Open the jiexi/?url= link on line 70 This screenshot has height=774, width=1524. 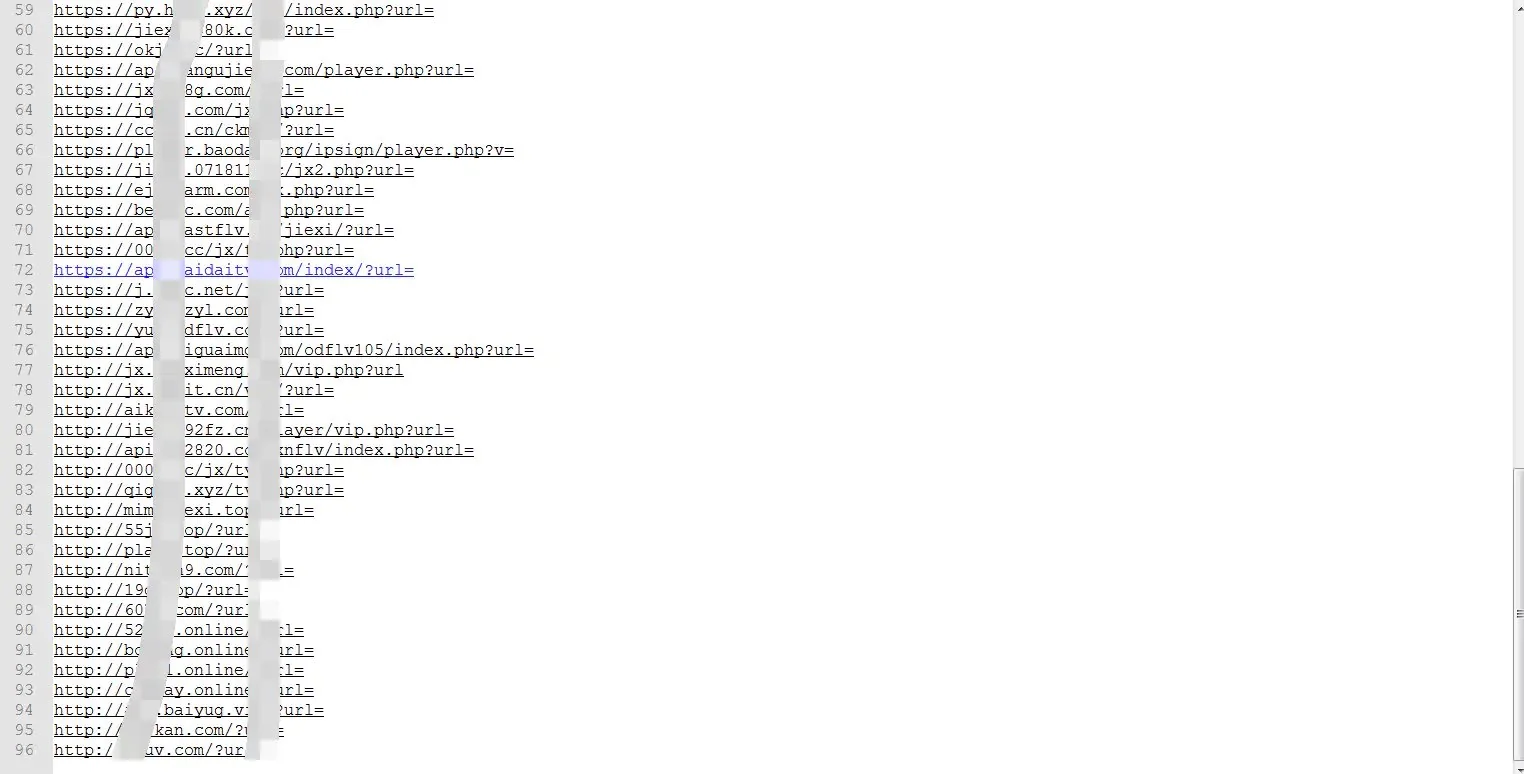[x=224, y=230]
